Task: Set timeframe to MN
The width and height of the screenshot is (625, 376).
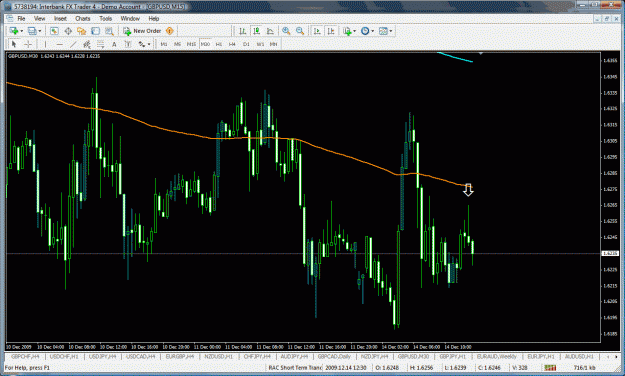Action: coord(273,44)
